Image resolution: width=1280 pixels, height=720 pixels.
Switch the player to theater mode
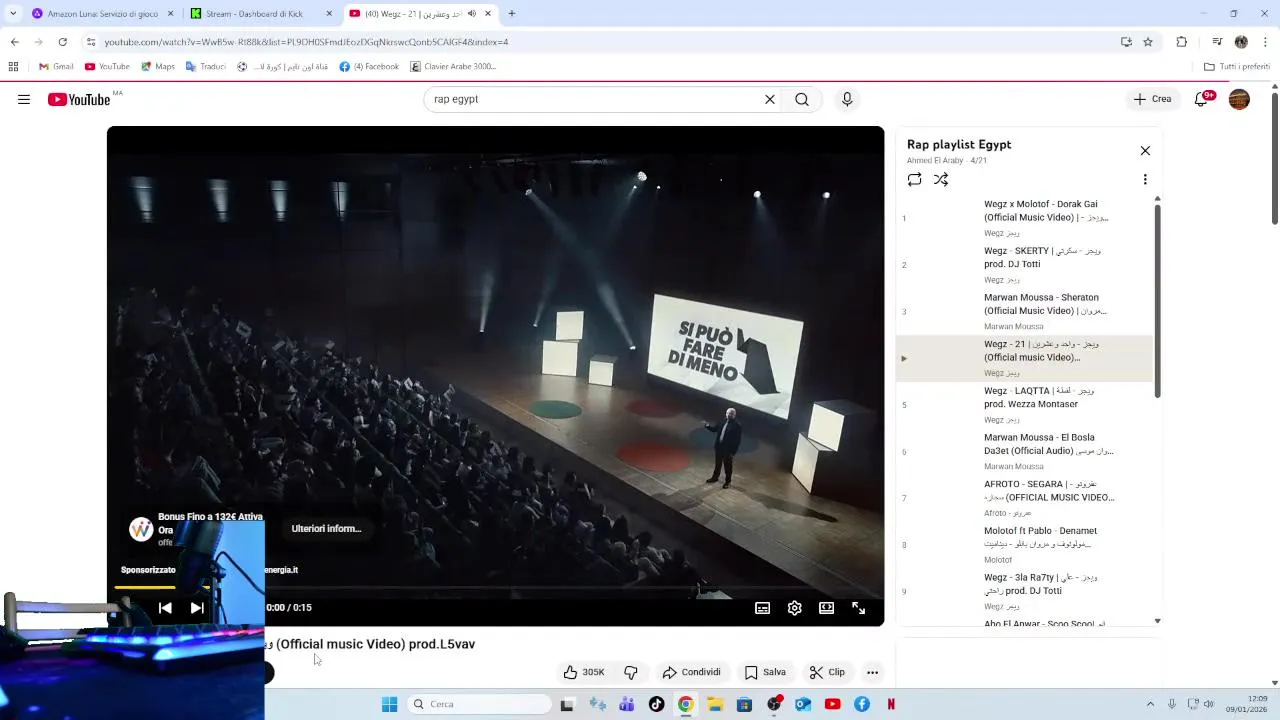click(826, 607)
